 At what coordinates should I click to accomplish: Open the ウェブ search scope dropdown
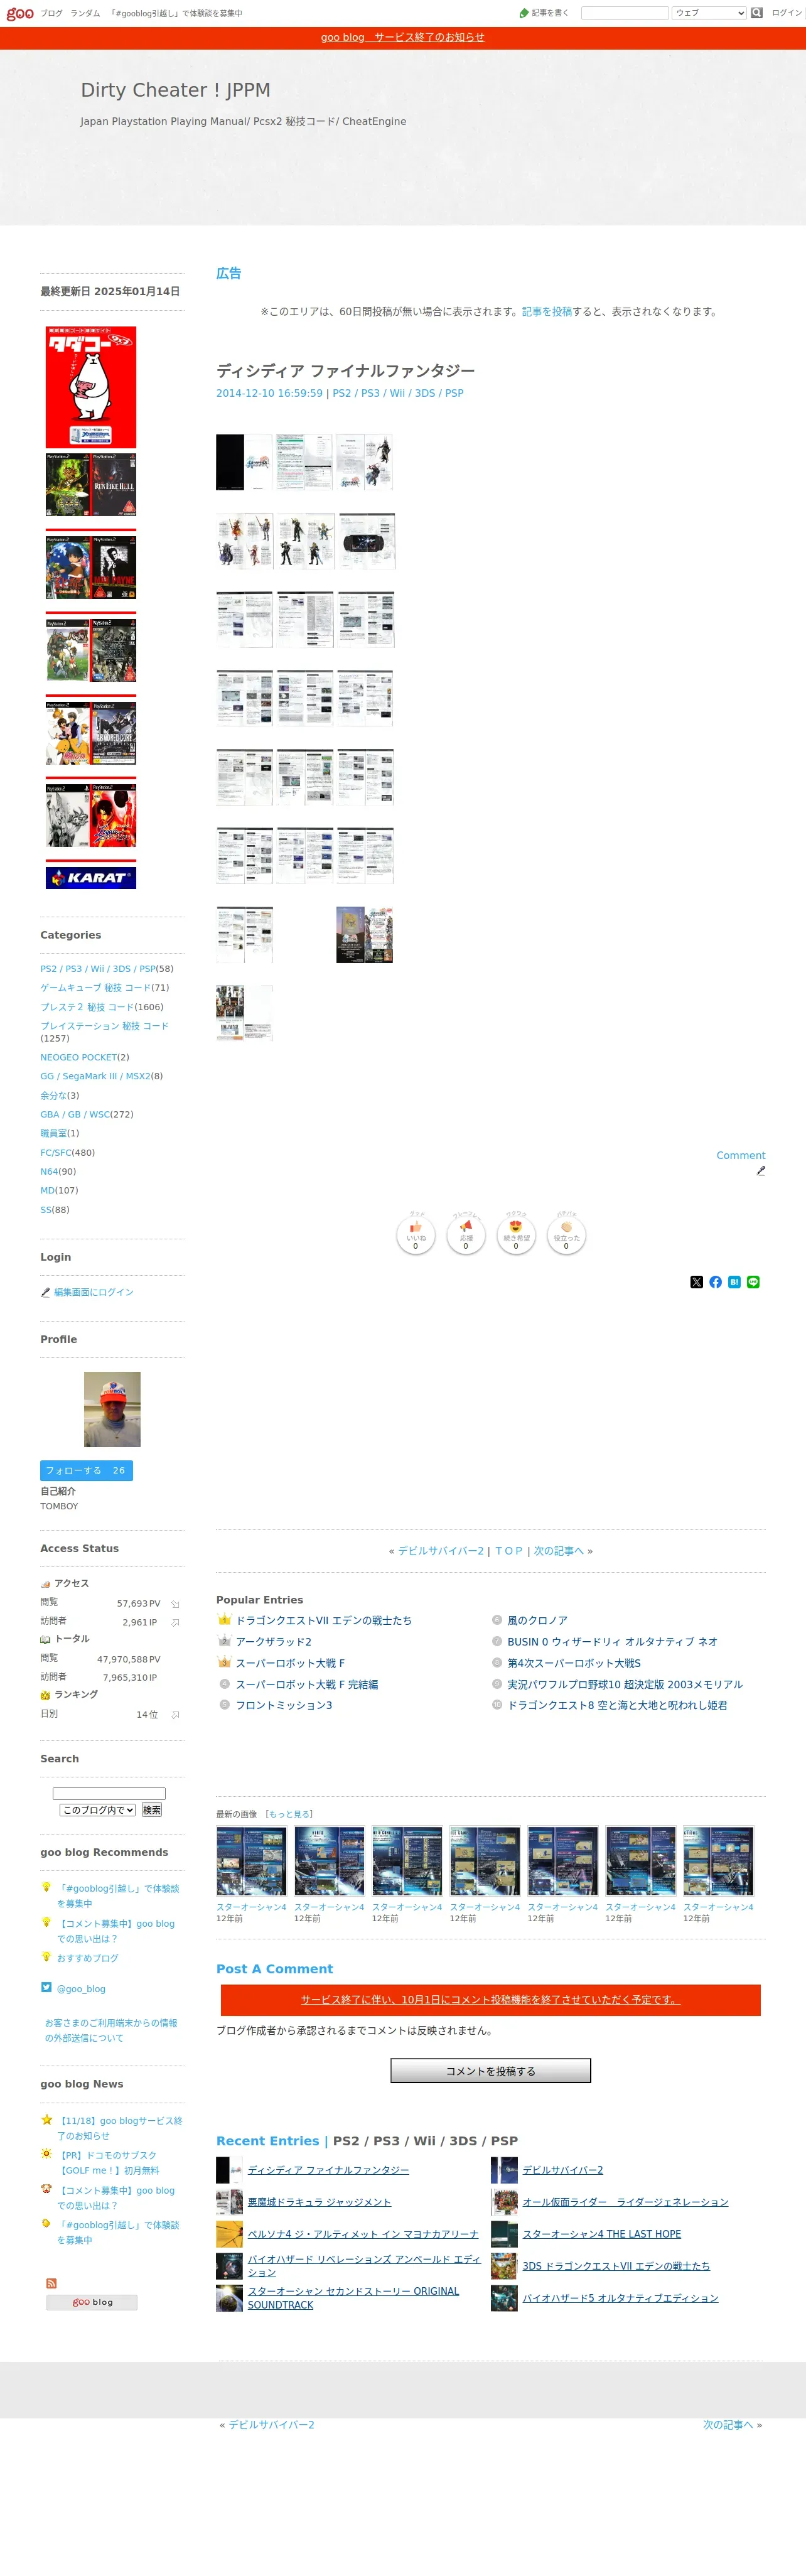click(709, 13)
